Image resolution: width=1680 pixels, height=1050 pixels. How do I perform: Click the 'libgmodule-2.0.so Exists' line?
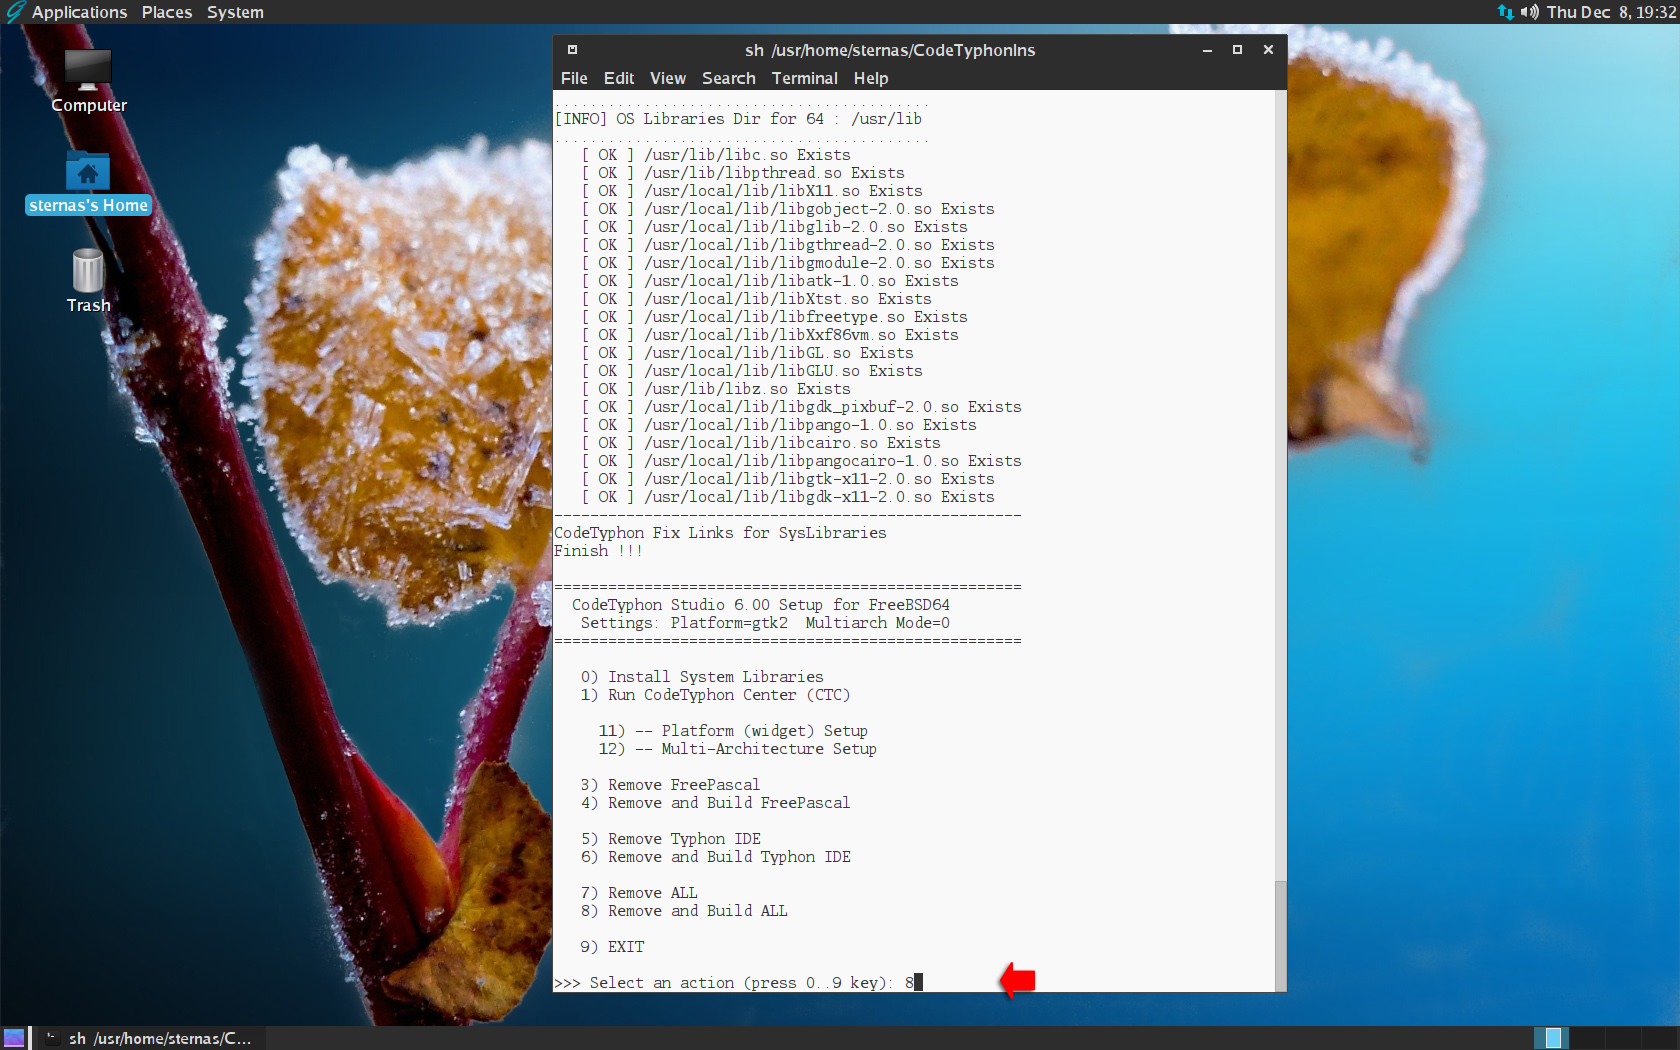(788, 263)
